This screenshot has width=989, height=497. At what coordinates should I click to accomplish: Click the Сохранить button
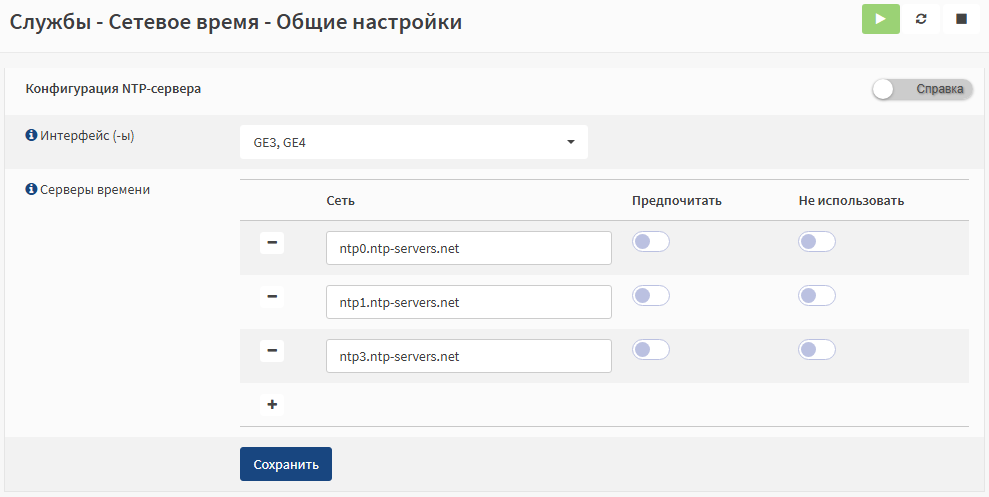click(286, 464)
